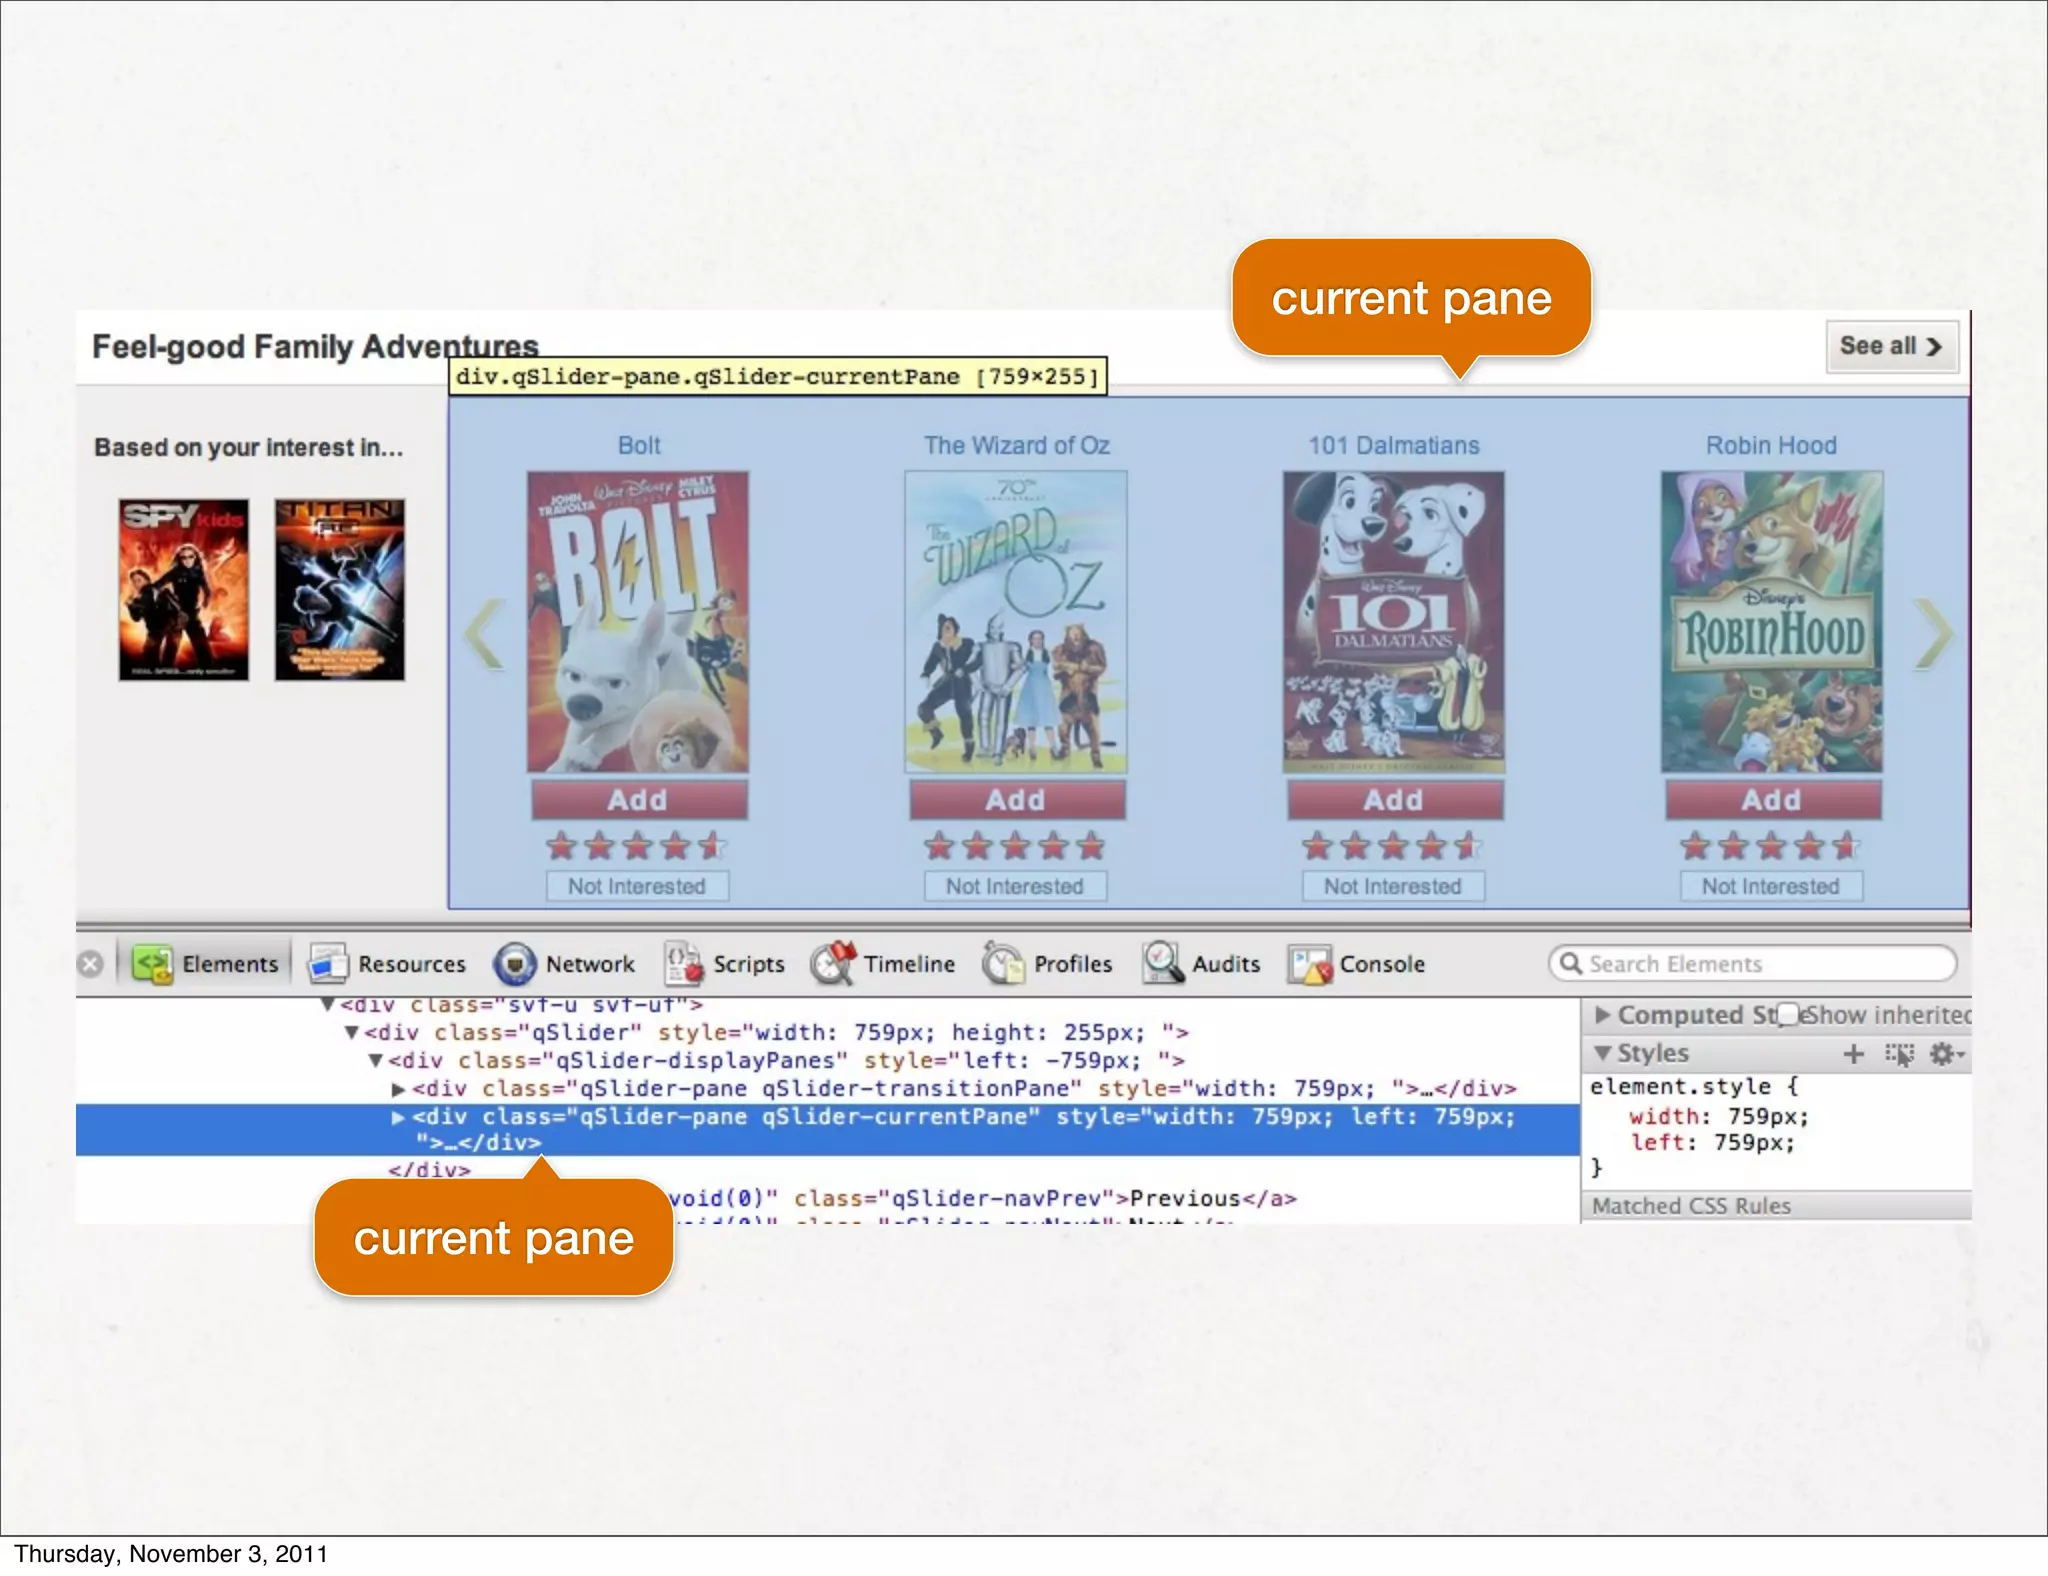Slide to next movies with right arrow
Viewport: 2048px width, 1576px height.
tap(1932, 634)
